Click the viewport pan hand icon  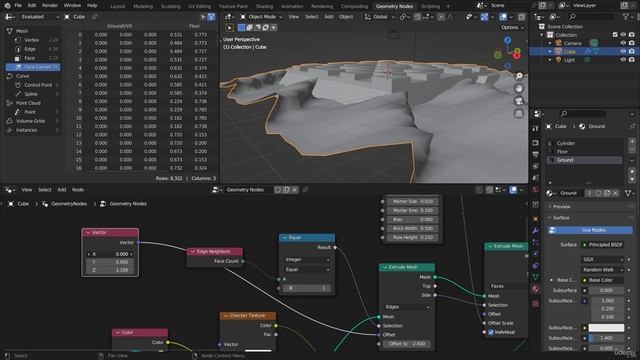point(519,88)
